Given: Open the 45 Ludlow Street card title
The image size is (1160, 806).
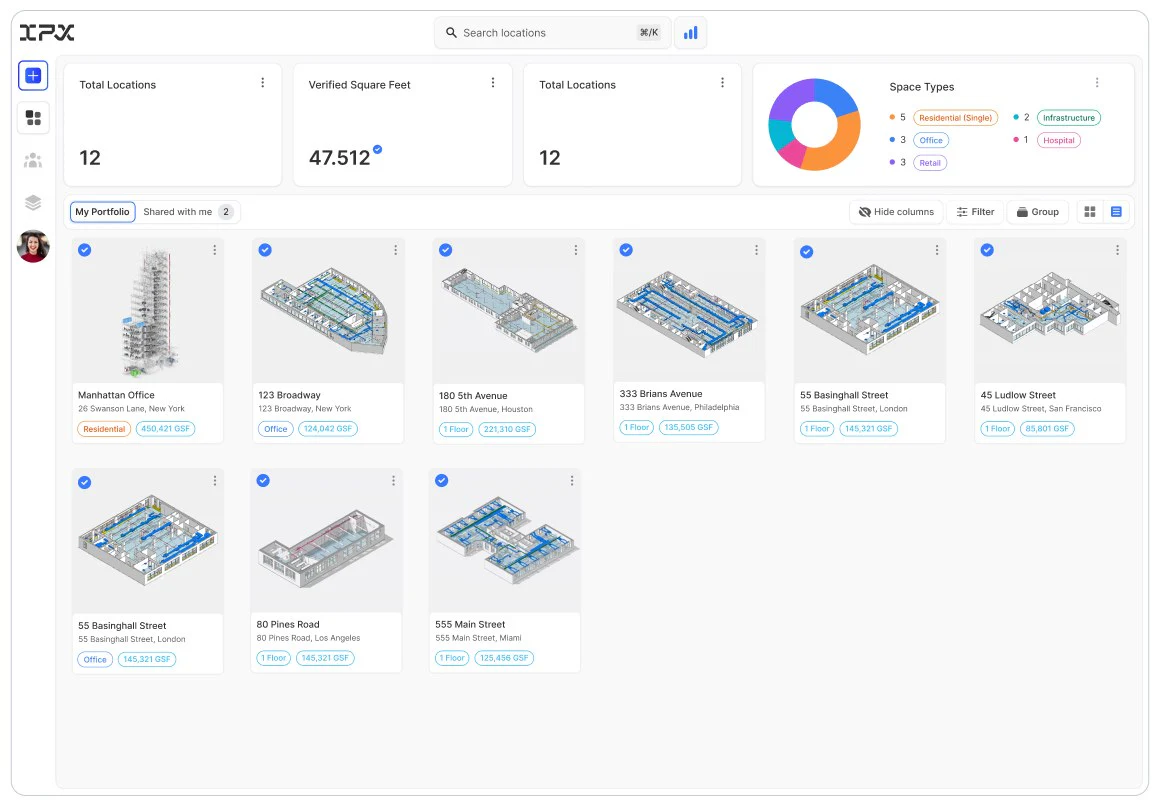Looking at the screenshot, I should tap(1018, 395).
